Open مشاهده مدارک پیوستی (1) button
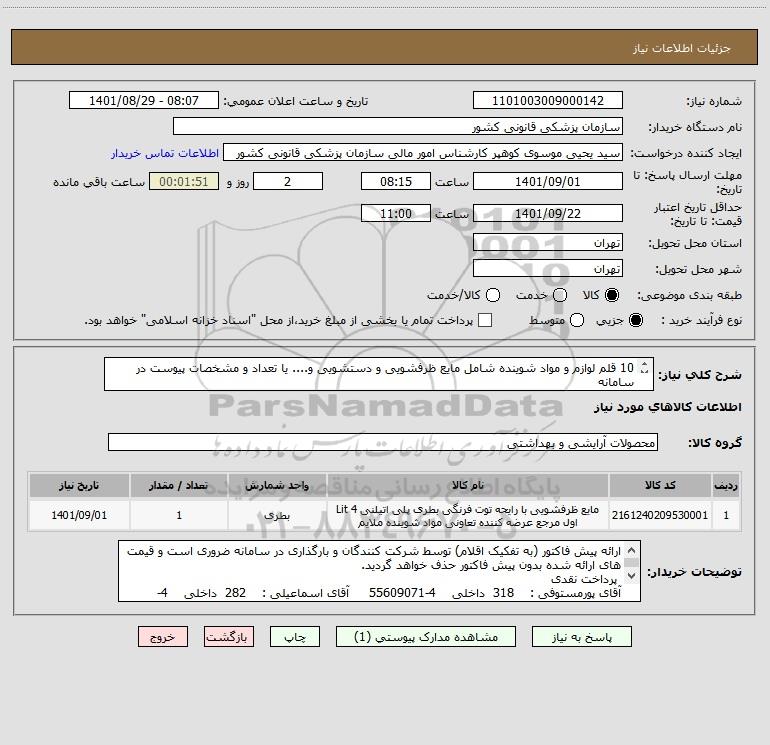 (x=426, y=637)
